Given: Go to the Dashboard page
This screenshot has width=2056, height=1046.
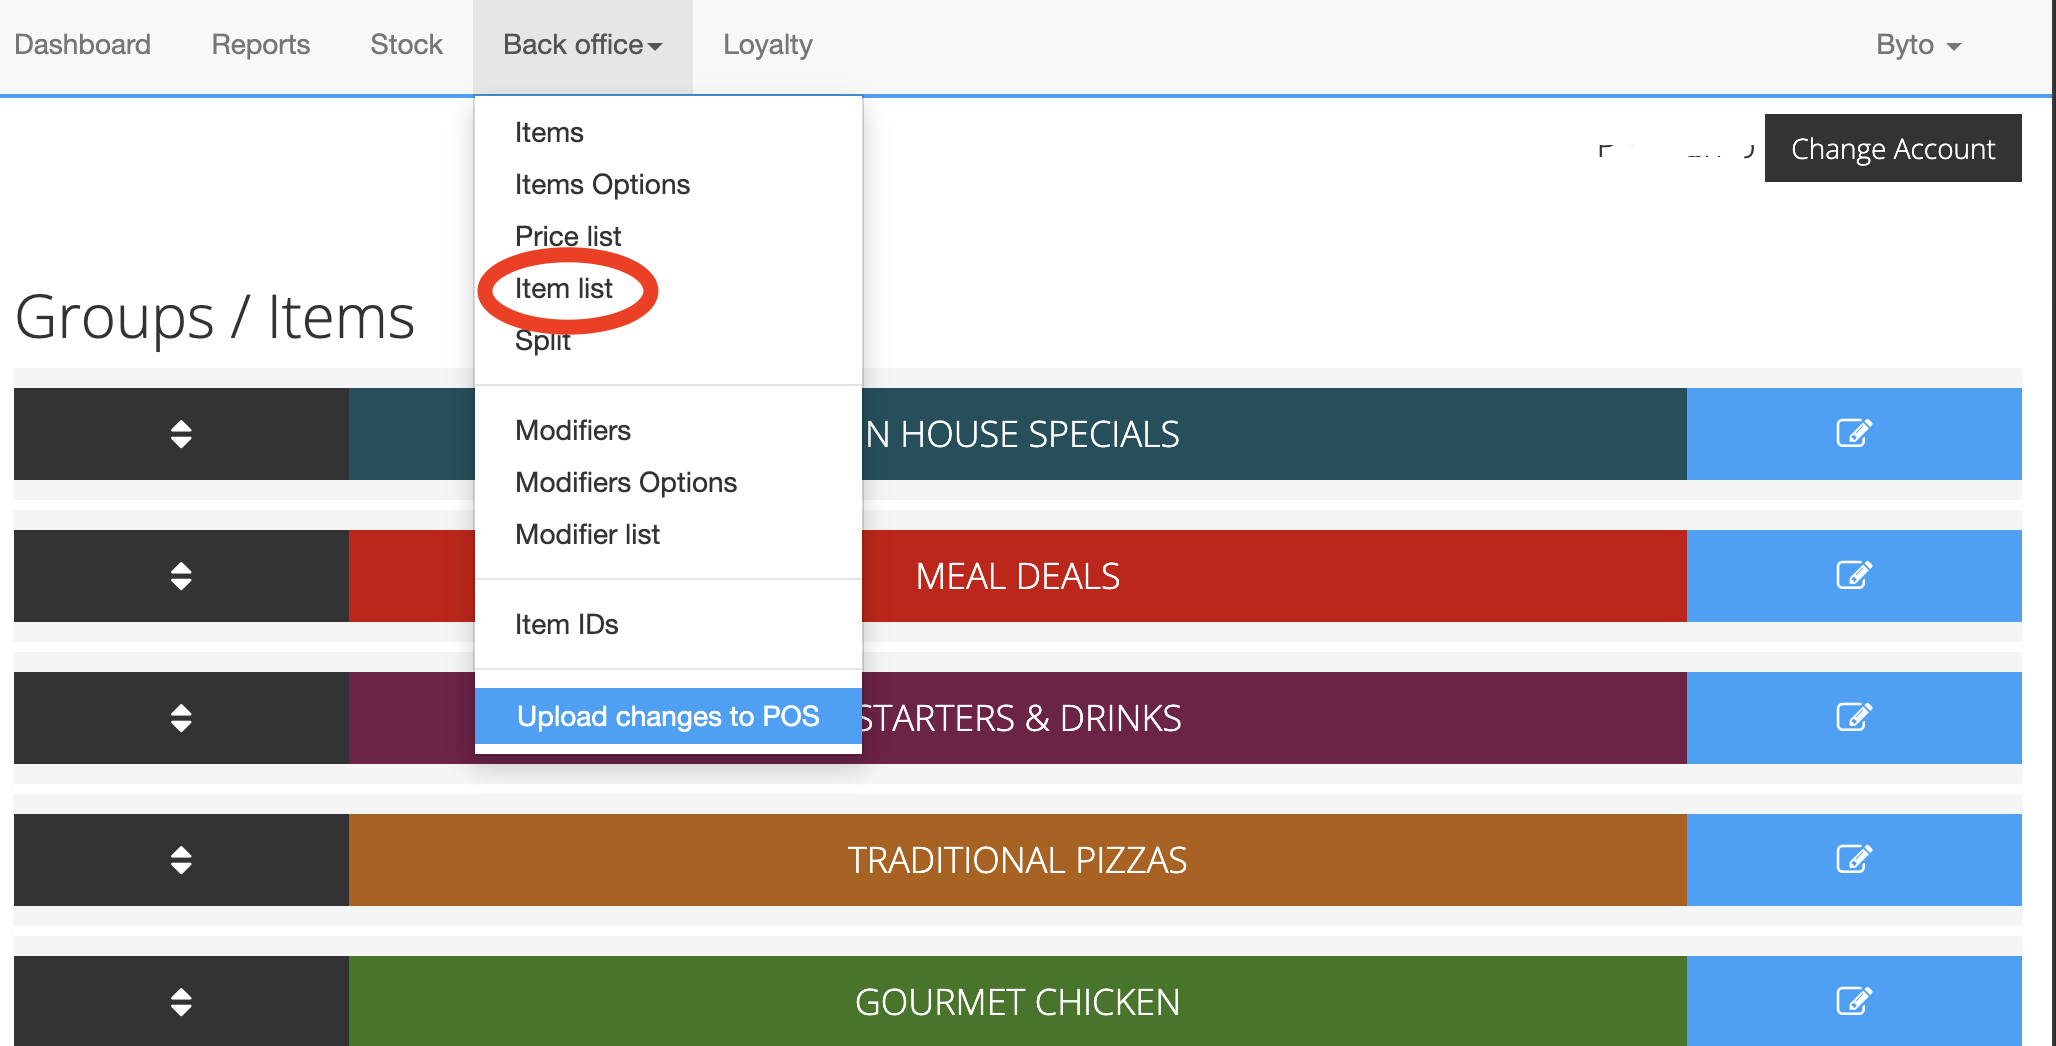Looking at the screenshot, I should (x=83, y=45).
